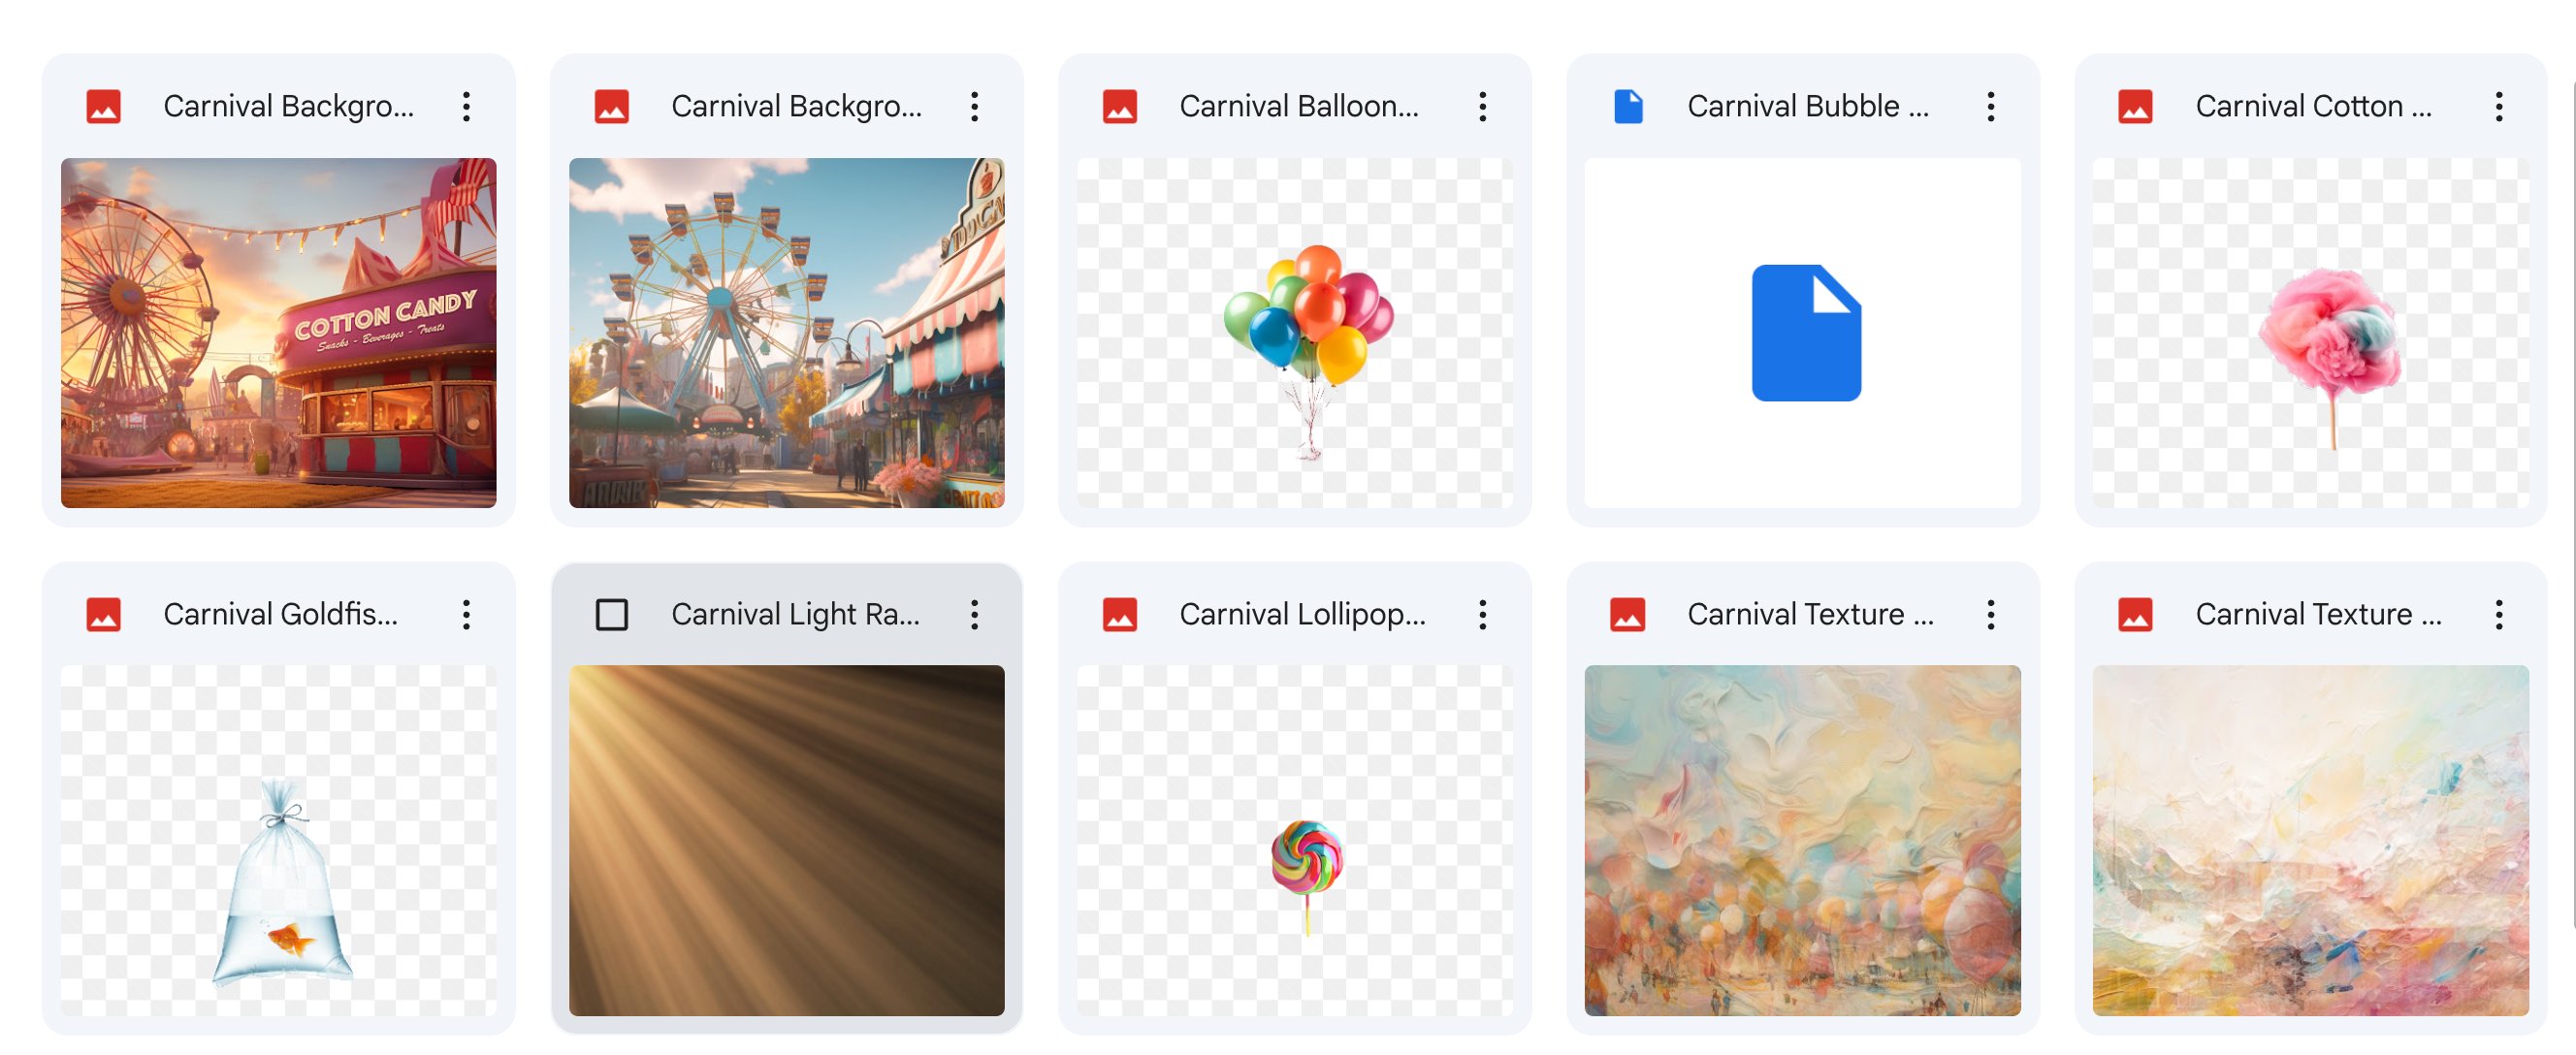Open the cotton candy stand background thumbnail

278,333
